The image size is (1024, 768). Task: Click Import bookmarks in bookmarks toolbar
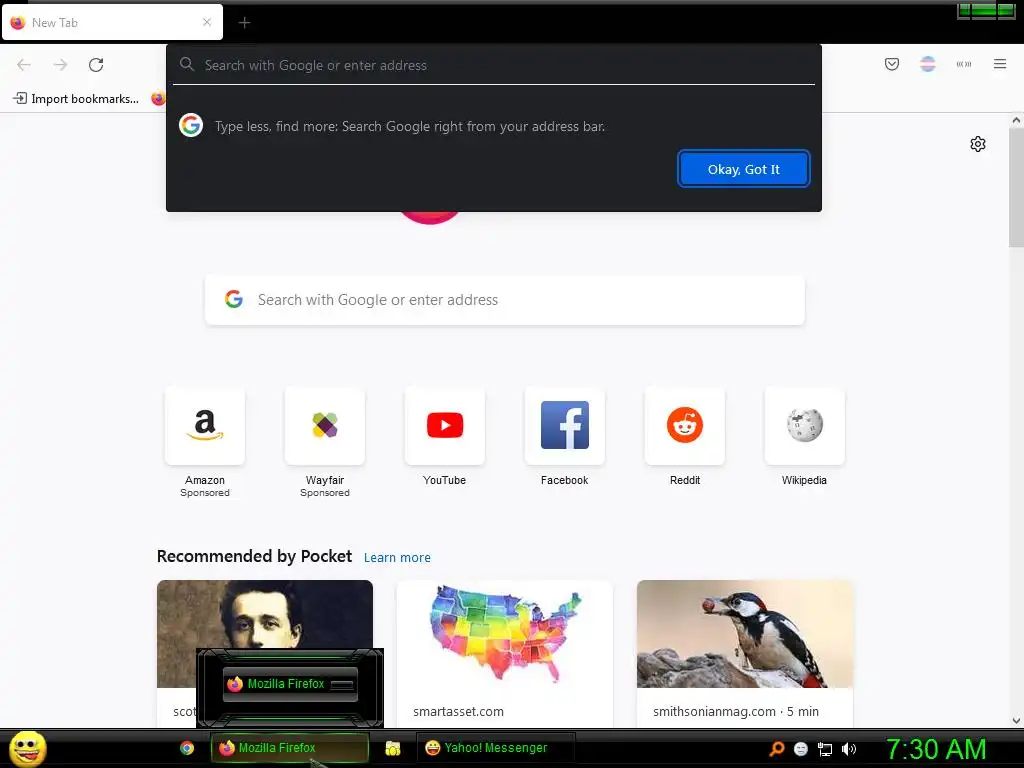pyautogui.click(x=76, y=99)
